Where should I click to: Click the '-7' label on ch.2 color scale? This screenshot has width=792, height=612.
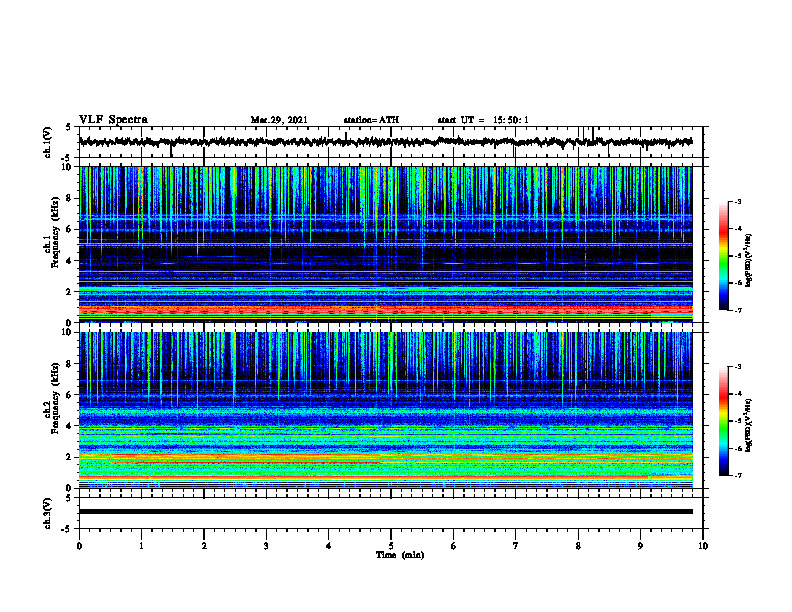tap(738, 475)
